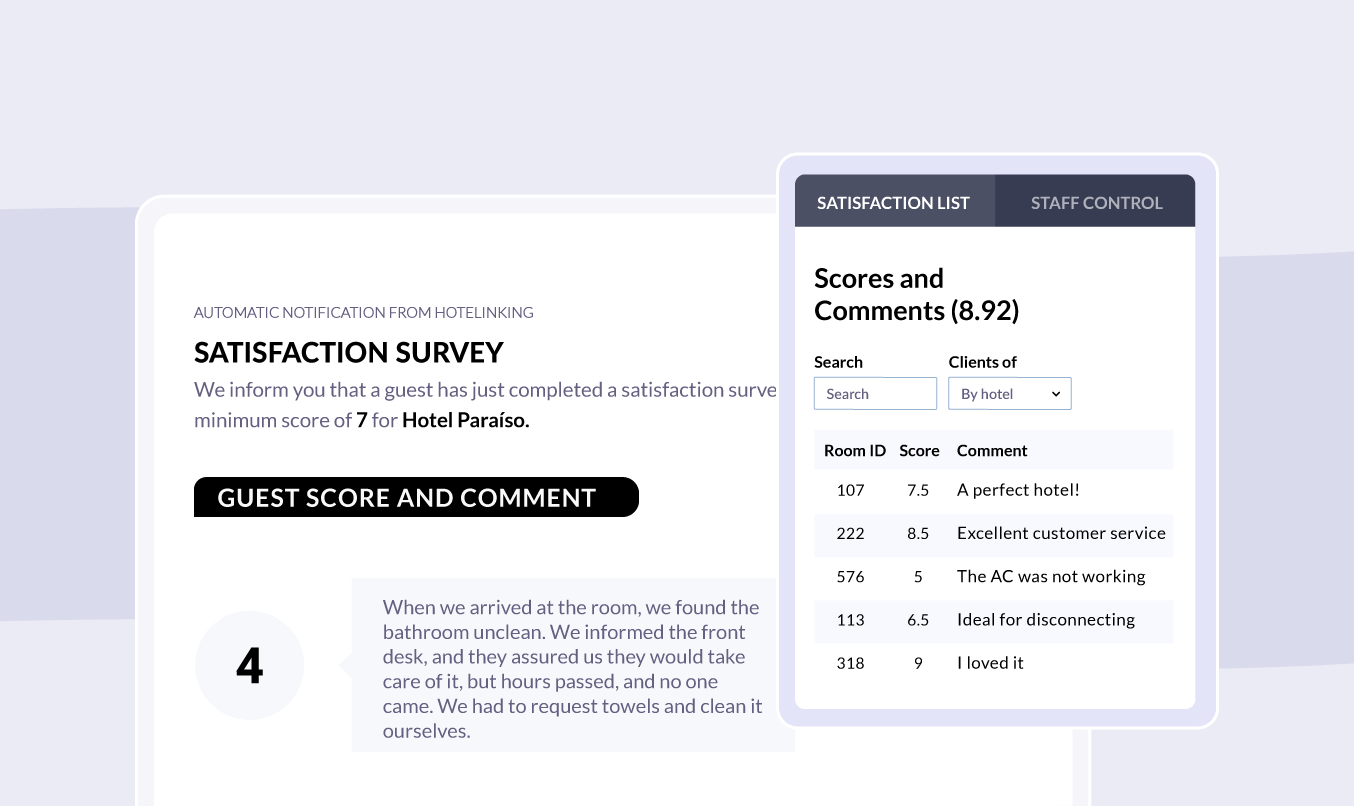This screenshot has width=1354, height=806.
Task: Click the 8.5 score for room 222
Action: tap(918, 533)
